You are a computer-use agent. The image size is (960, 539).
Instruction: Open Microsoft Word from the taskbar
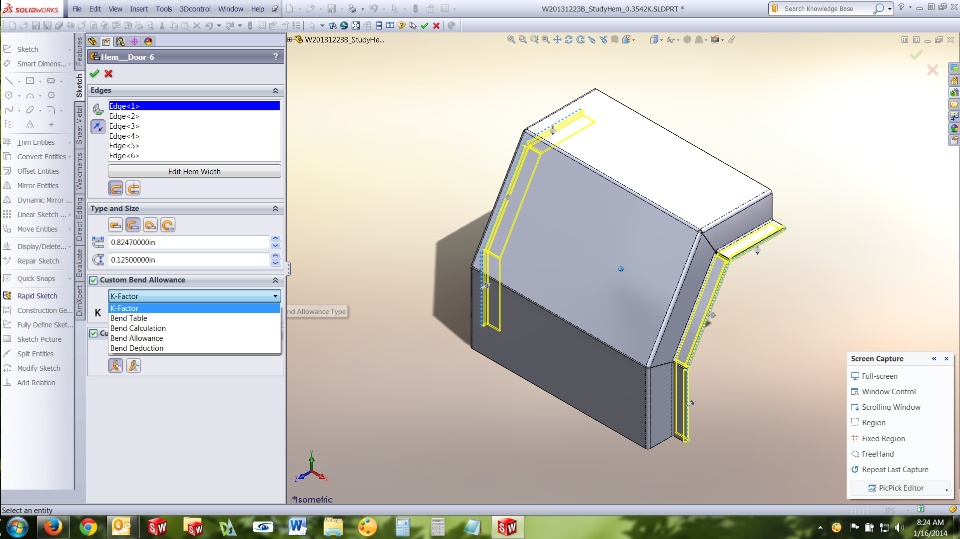pyautogui.click(x=298, y=527)
